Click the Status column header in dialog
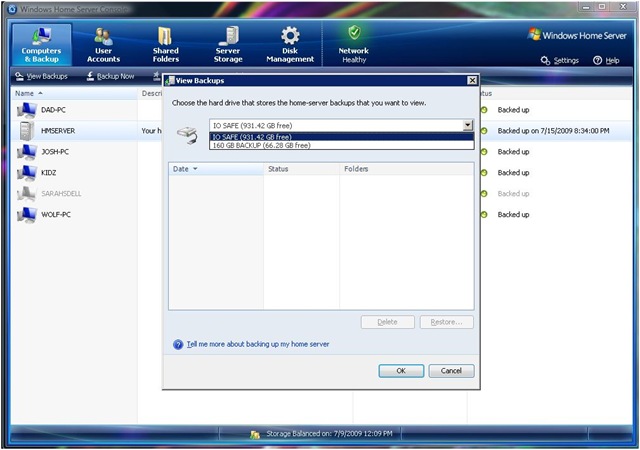640x450 pixels. [301, 169]
